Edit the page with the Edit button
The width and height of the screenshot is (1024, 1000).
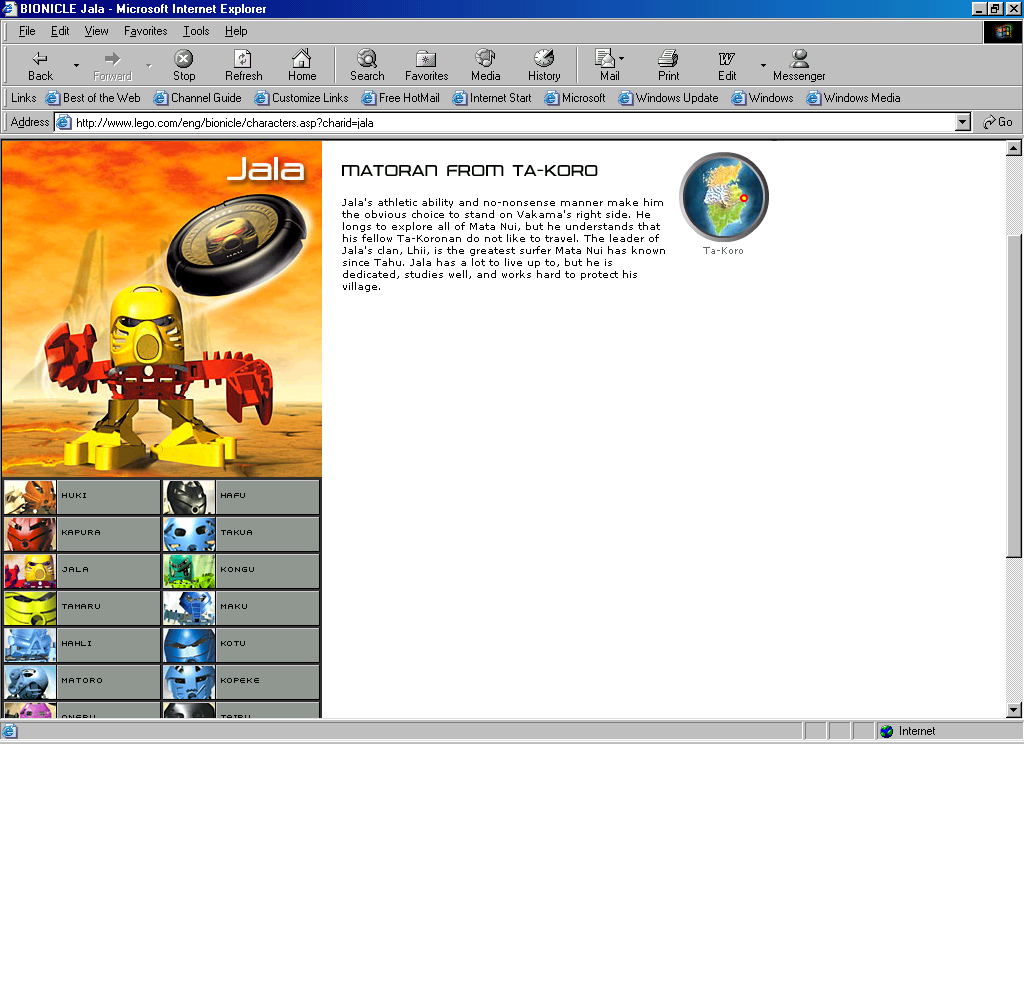[727, 65]
